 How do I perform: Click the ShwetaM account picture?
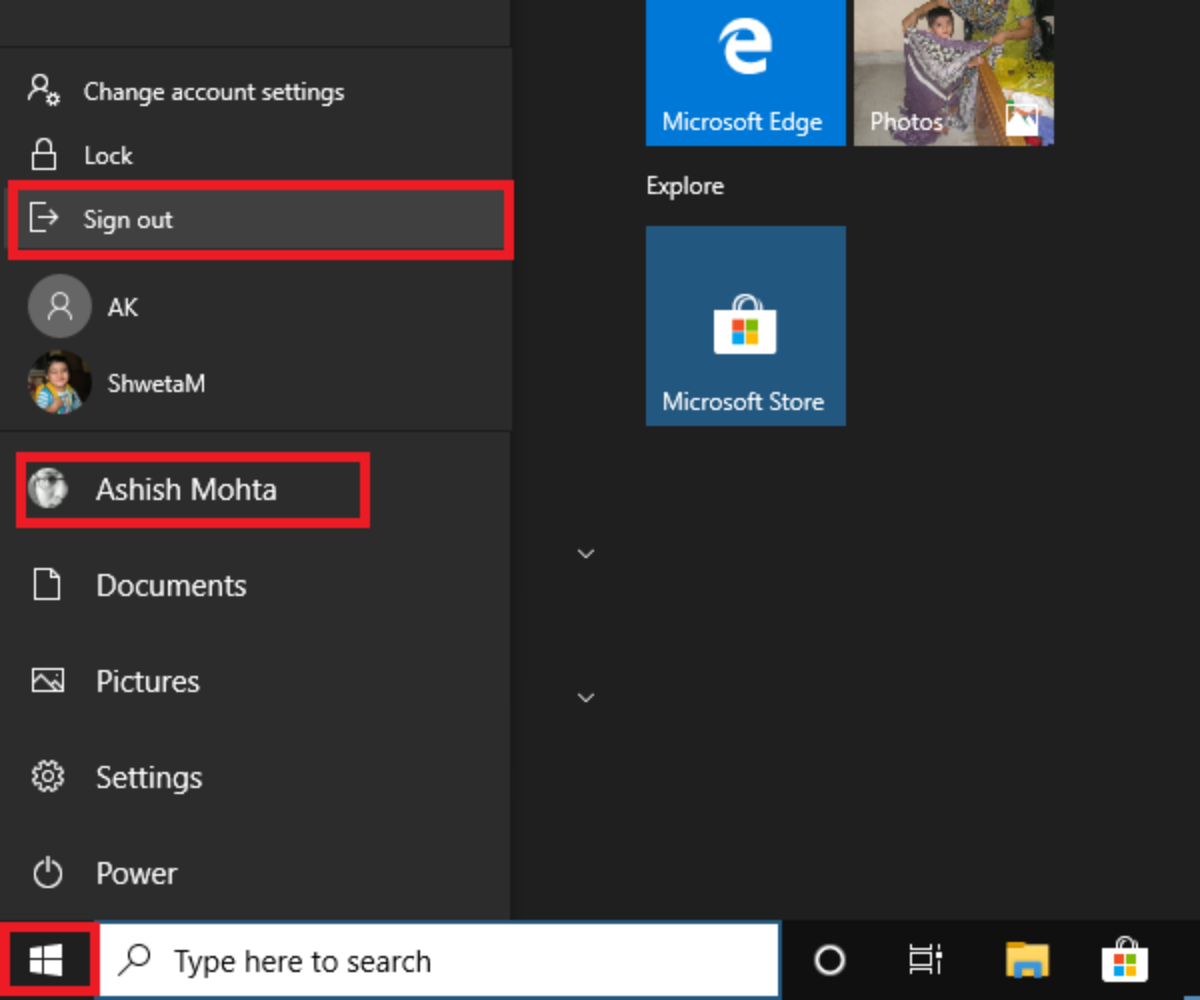[x=60, y=382]
